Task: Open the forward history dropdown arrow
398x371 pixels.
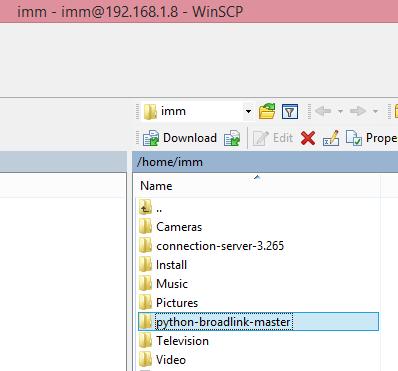Action: [375, 111]
